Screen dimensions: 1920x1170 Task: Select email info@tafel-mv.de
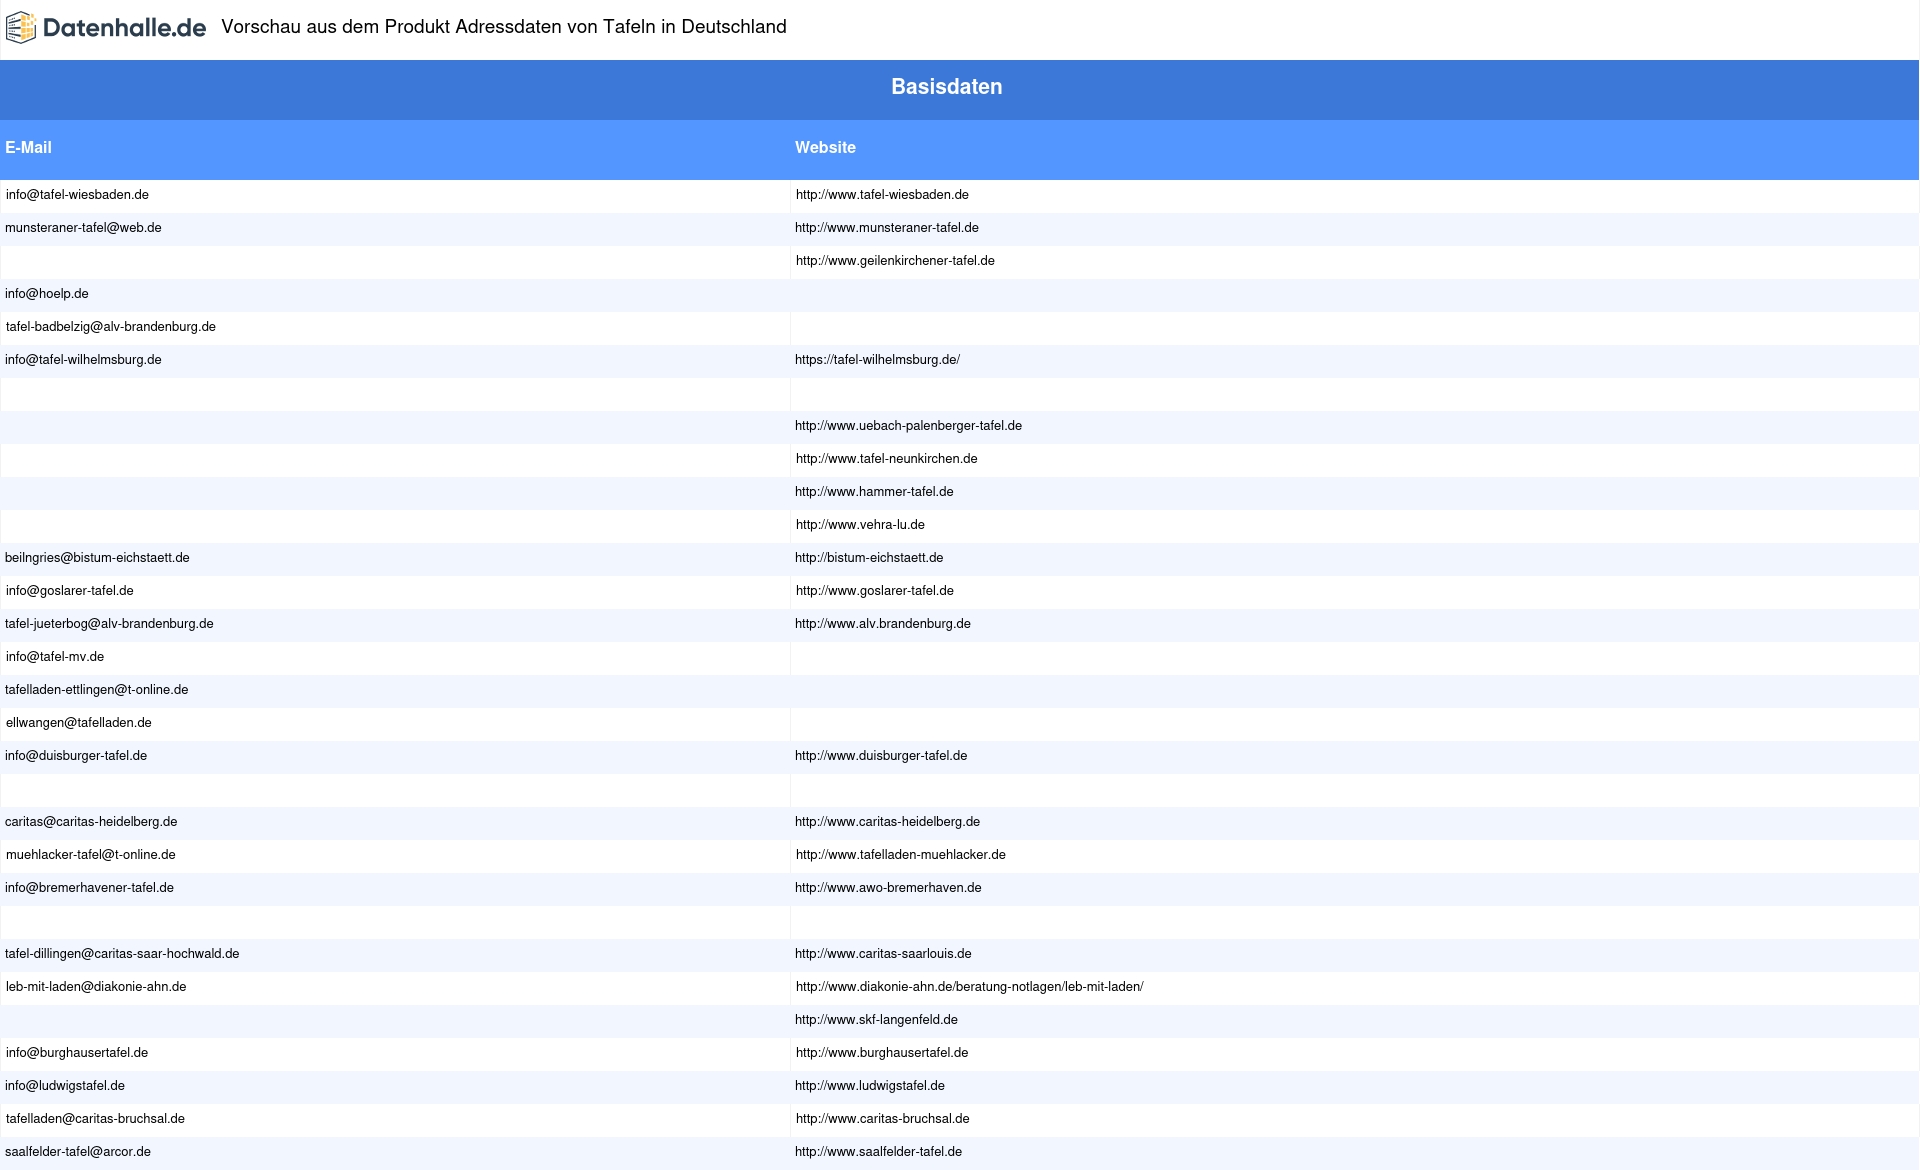55,657
